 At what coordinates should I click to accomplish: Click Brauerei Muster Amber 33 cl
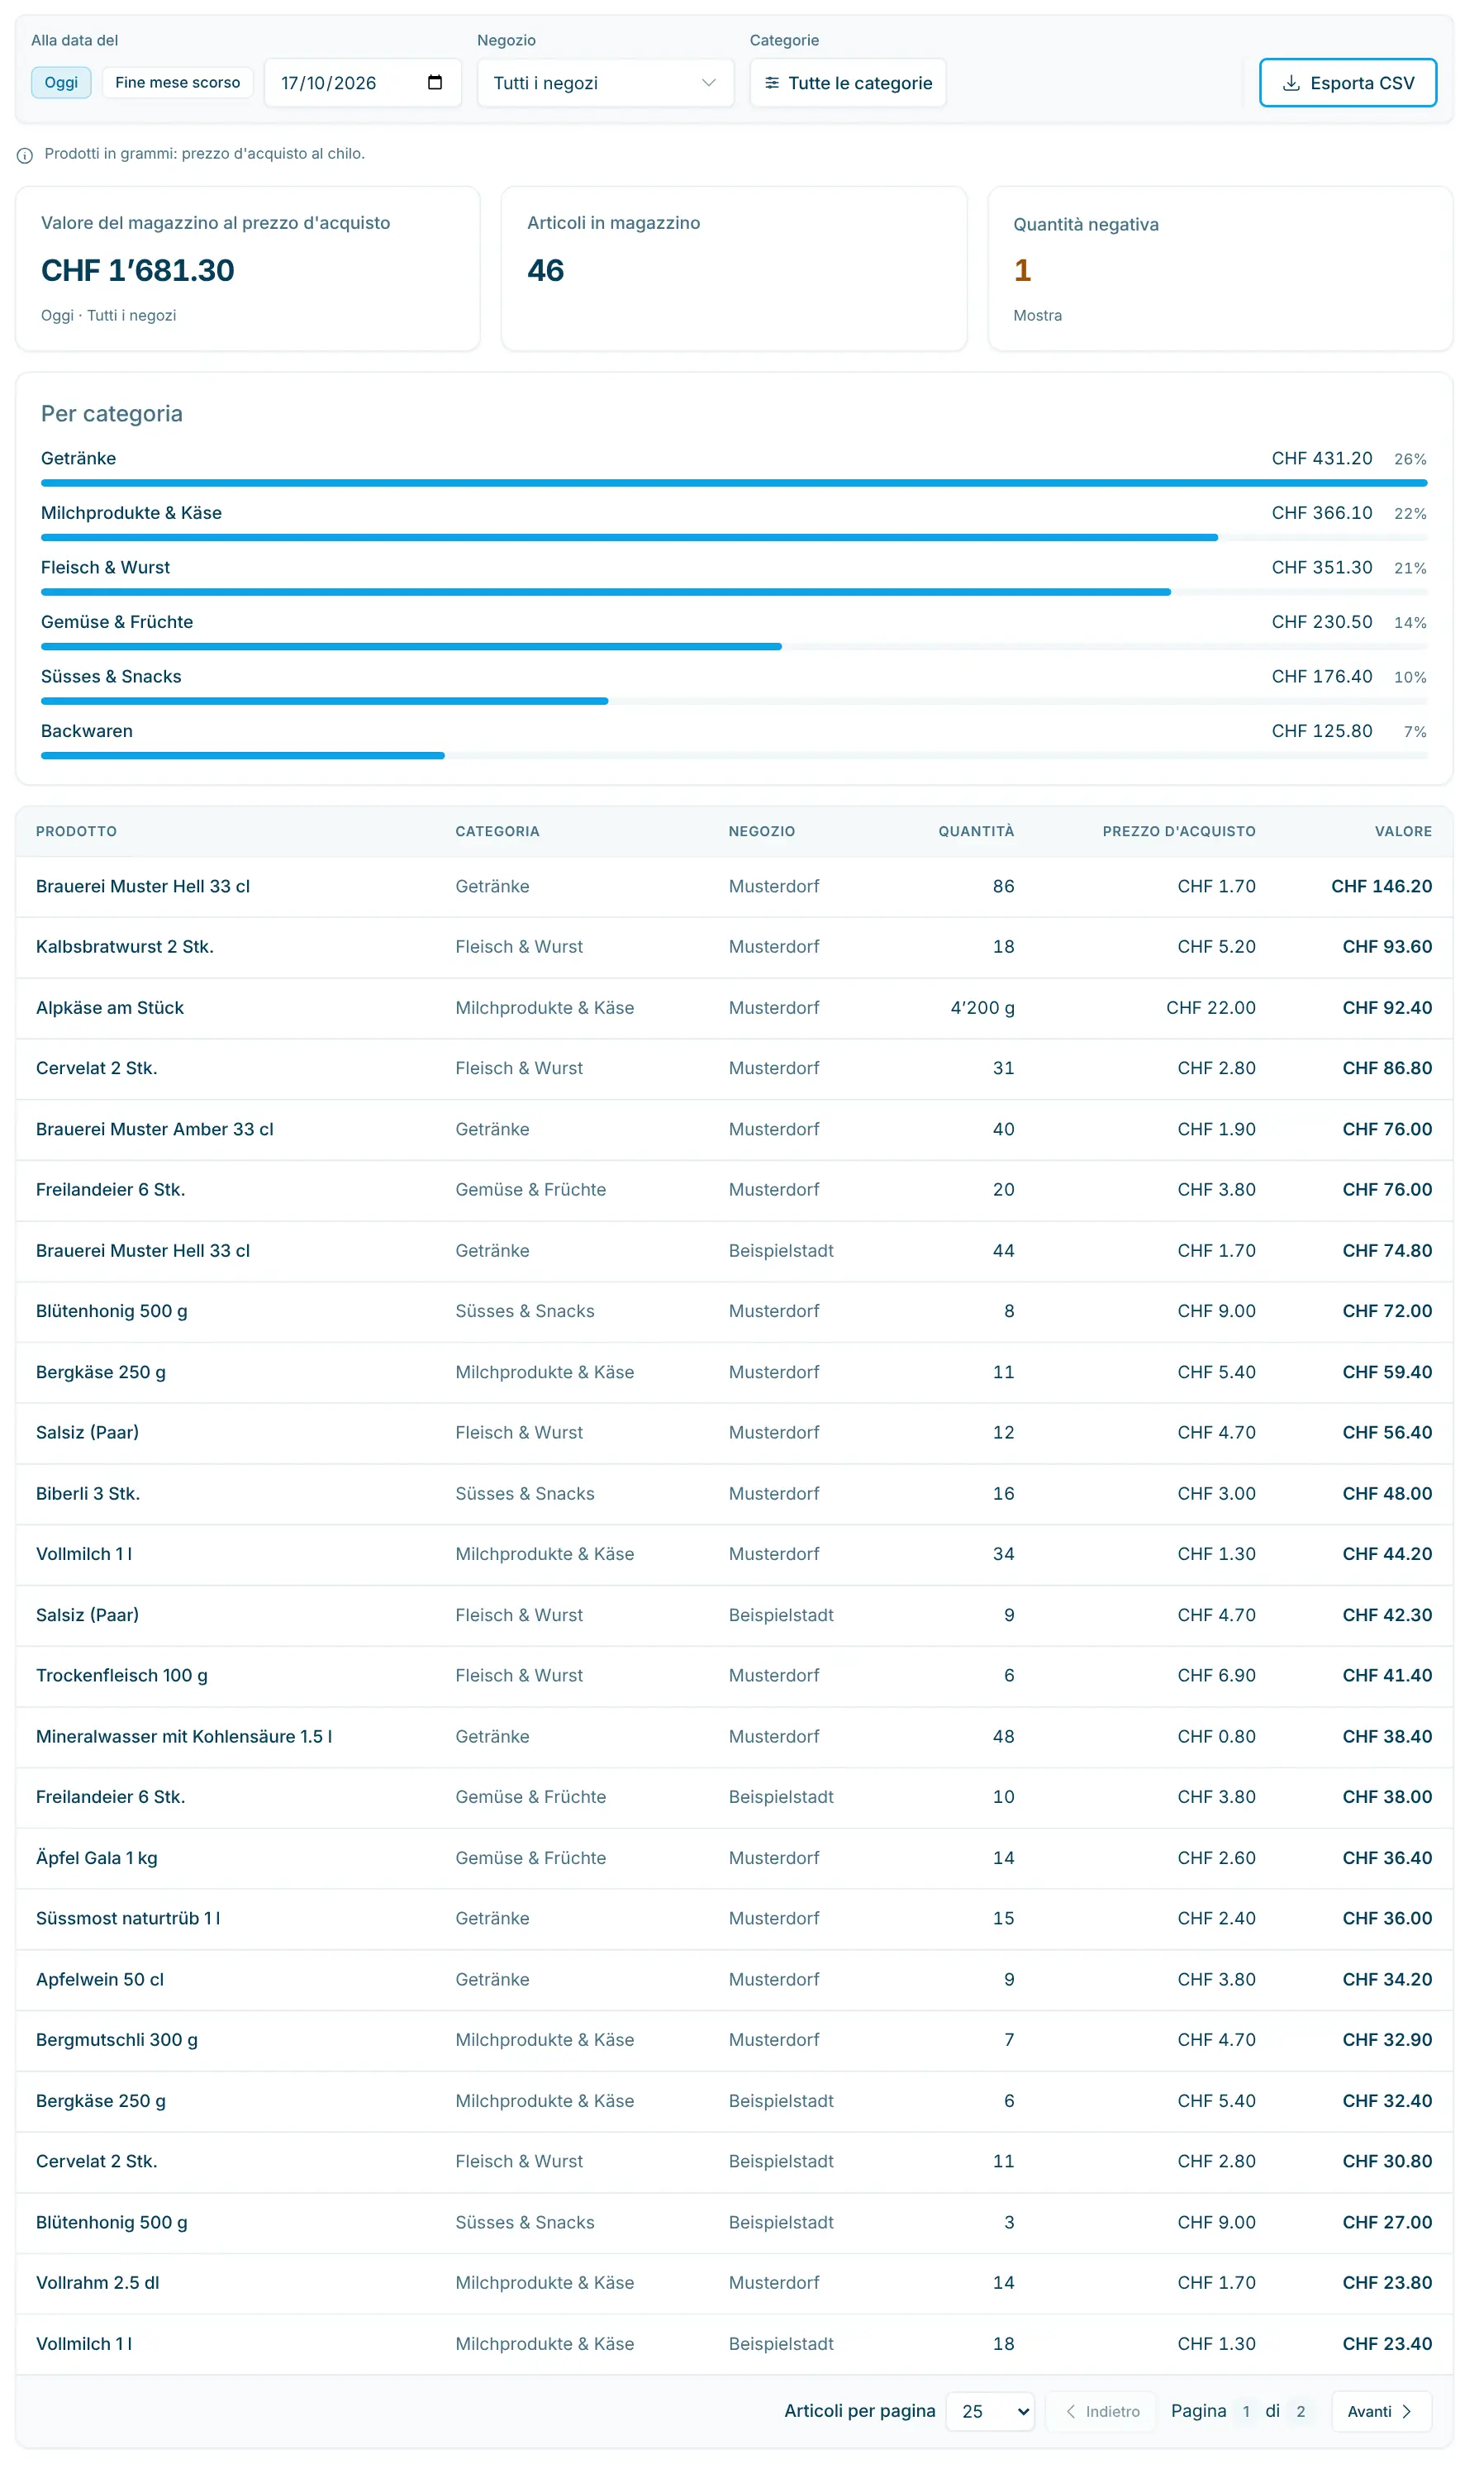pos(155,1129)
